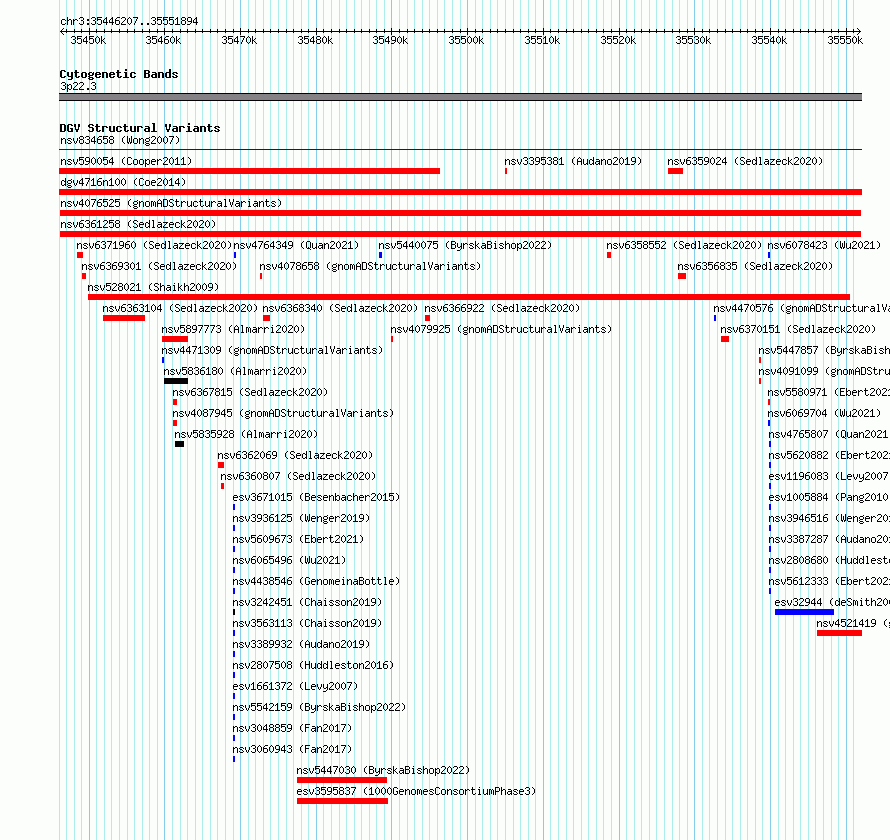Open the nsv3563113 (Chaisson2019) label
The height and width of the screenshot is (840, 890).
point(307,623)
